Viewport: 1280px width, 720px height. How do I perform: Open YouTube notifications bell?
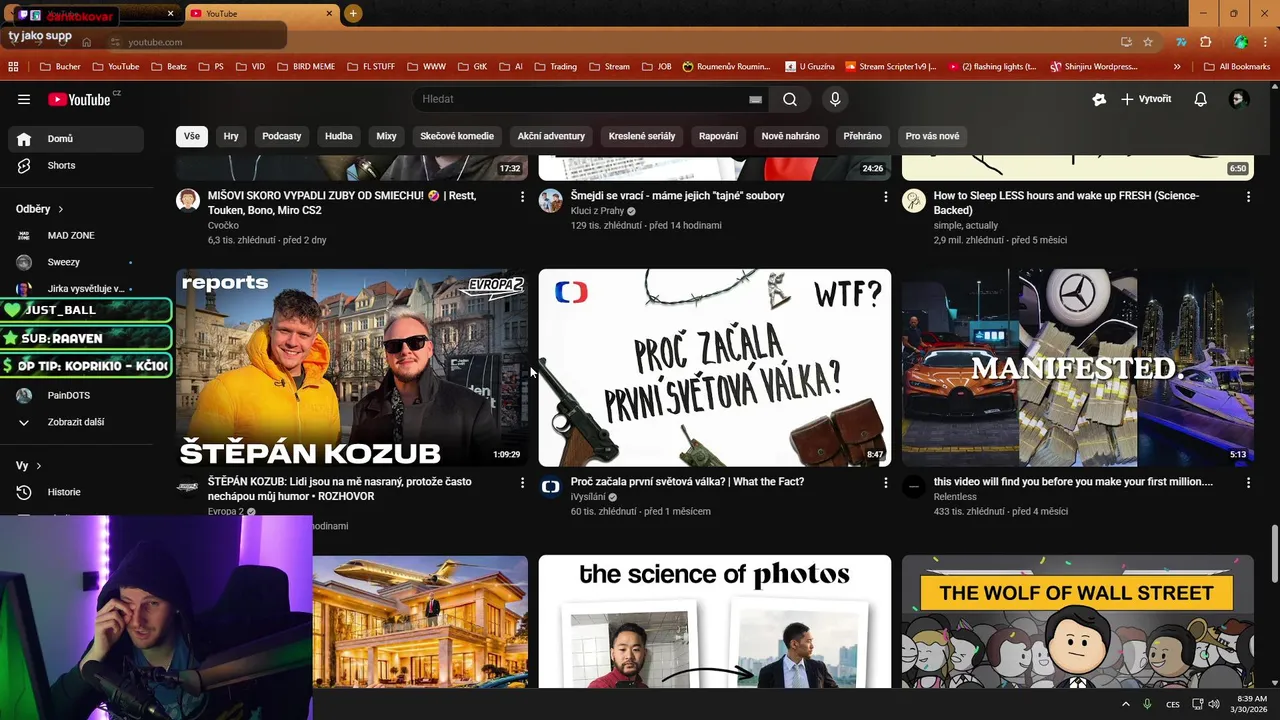click(x=1201, y=99)
